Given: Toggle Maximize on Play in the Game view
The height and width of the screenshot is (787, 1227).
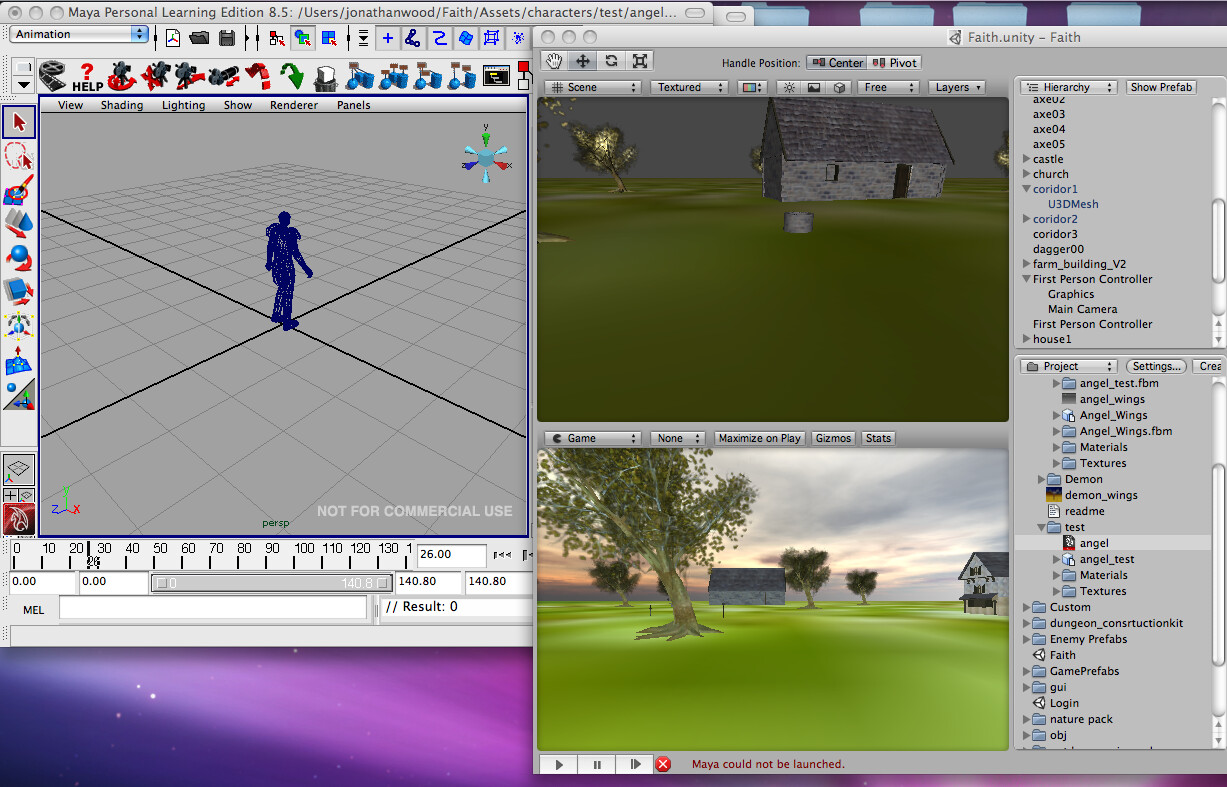Looking at the screenshot, I should (x=758, y=437).
